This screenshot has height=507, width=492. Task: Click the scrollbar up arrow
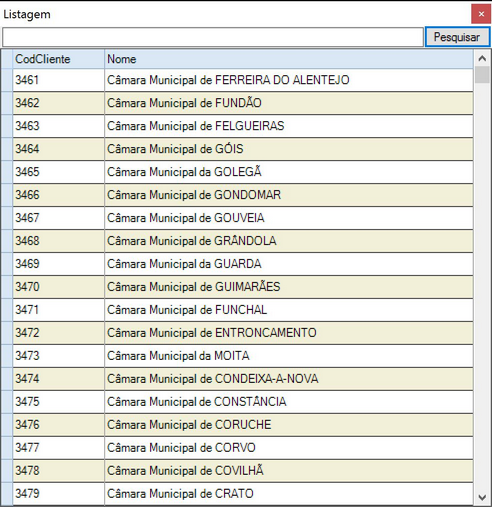click(482, 59)
